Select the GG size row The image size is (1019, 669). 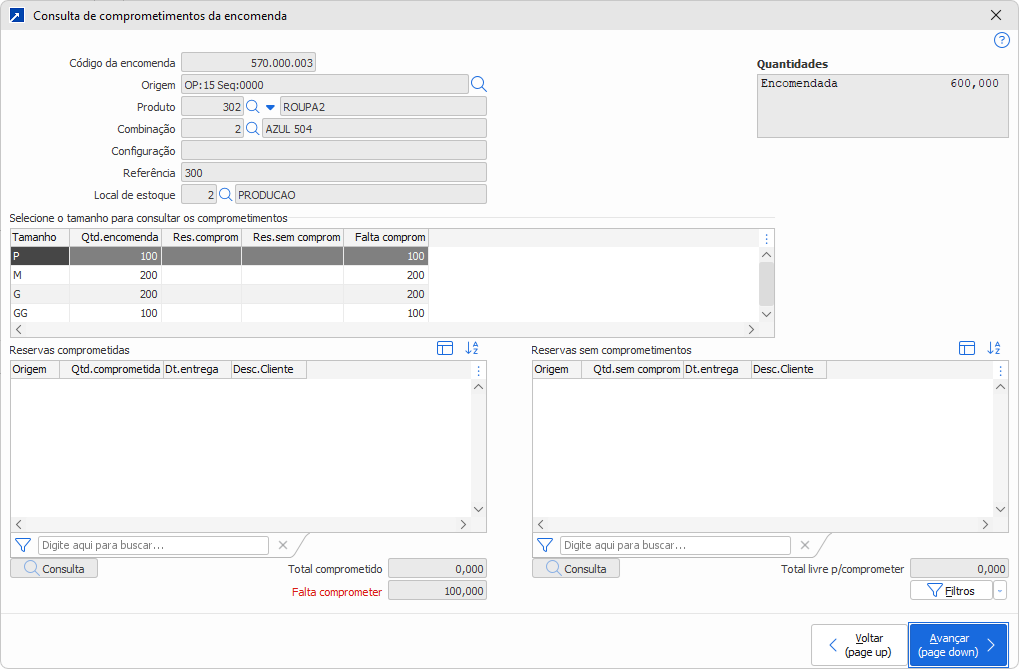40,313
